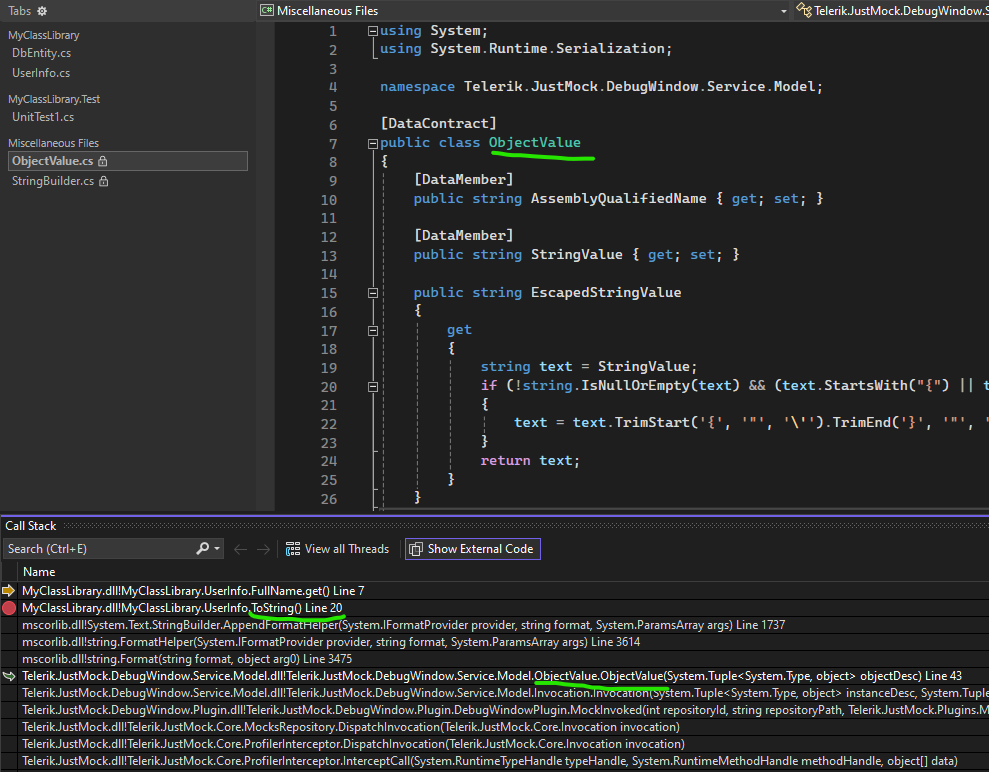
Task: Toggle Show External Code
Action: click(x=472, y=549)
